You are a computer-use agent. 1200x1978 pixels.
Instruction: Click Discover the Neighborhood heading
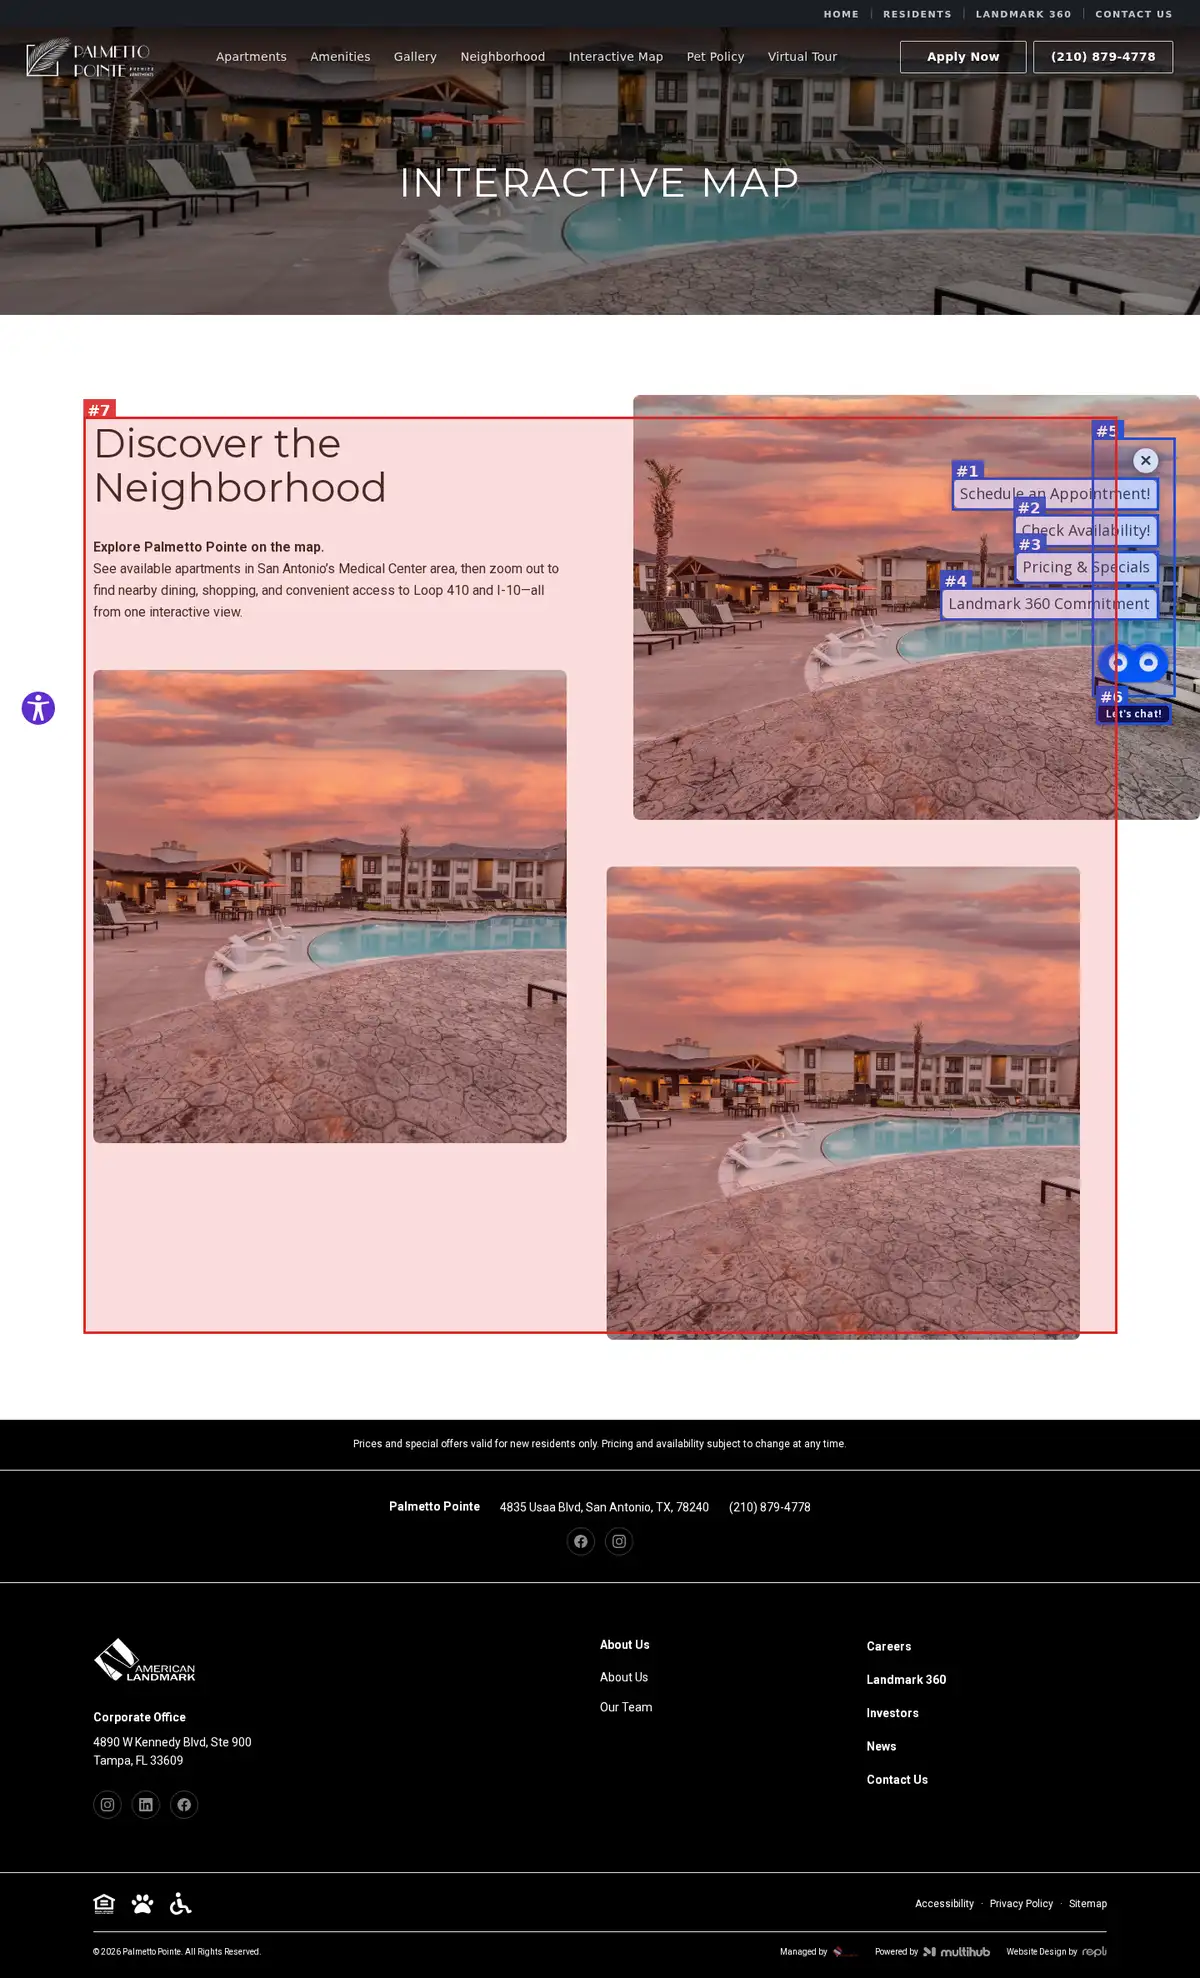(x=240, y=465)
